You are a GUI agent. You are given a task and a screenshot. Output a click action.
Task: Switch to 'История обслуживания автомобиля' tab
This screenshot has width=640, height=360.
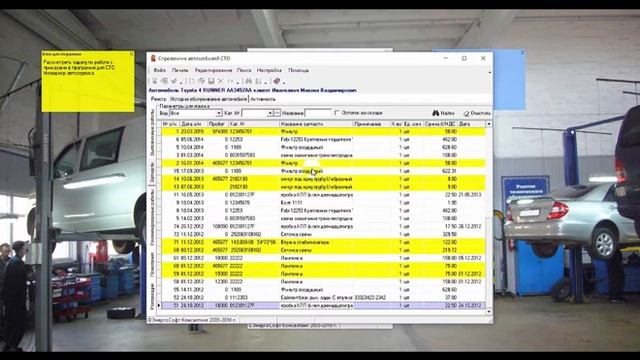point(209,99)
